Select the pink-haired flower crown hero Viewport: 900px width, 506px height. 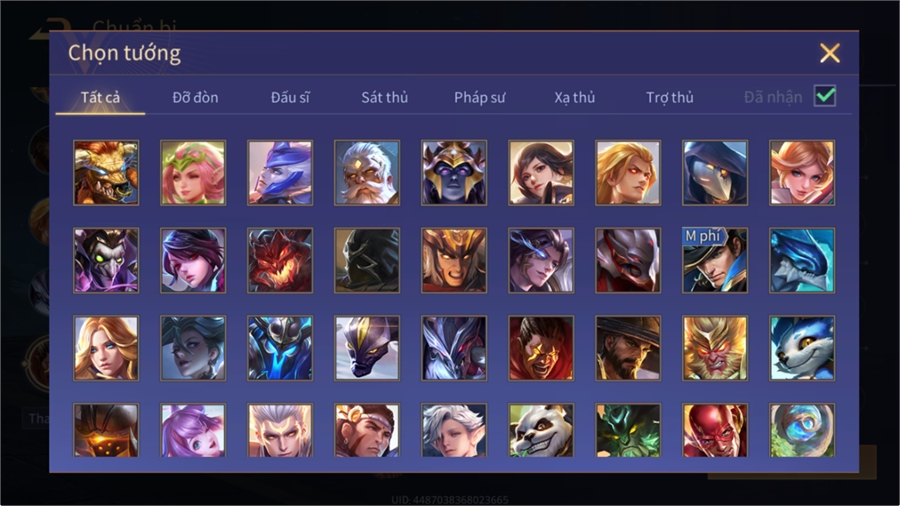[x=193, y=173]
